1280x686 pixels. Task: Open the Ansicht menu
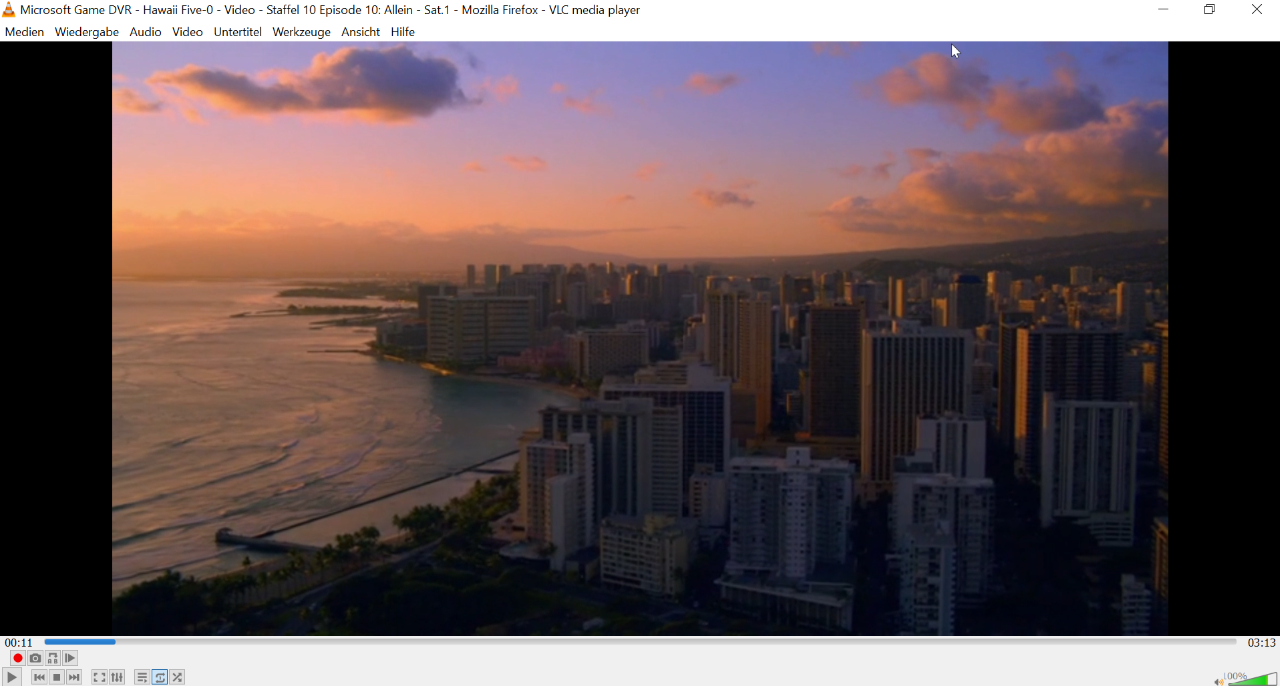pyautogui.click(x=360, y=32)
